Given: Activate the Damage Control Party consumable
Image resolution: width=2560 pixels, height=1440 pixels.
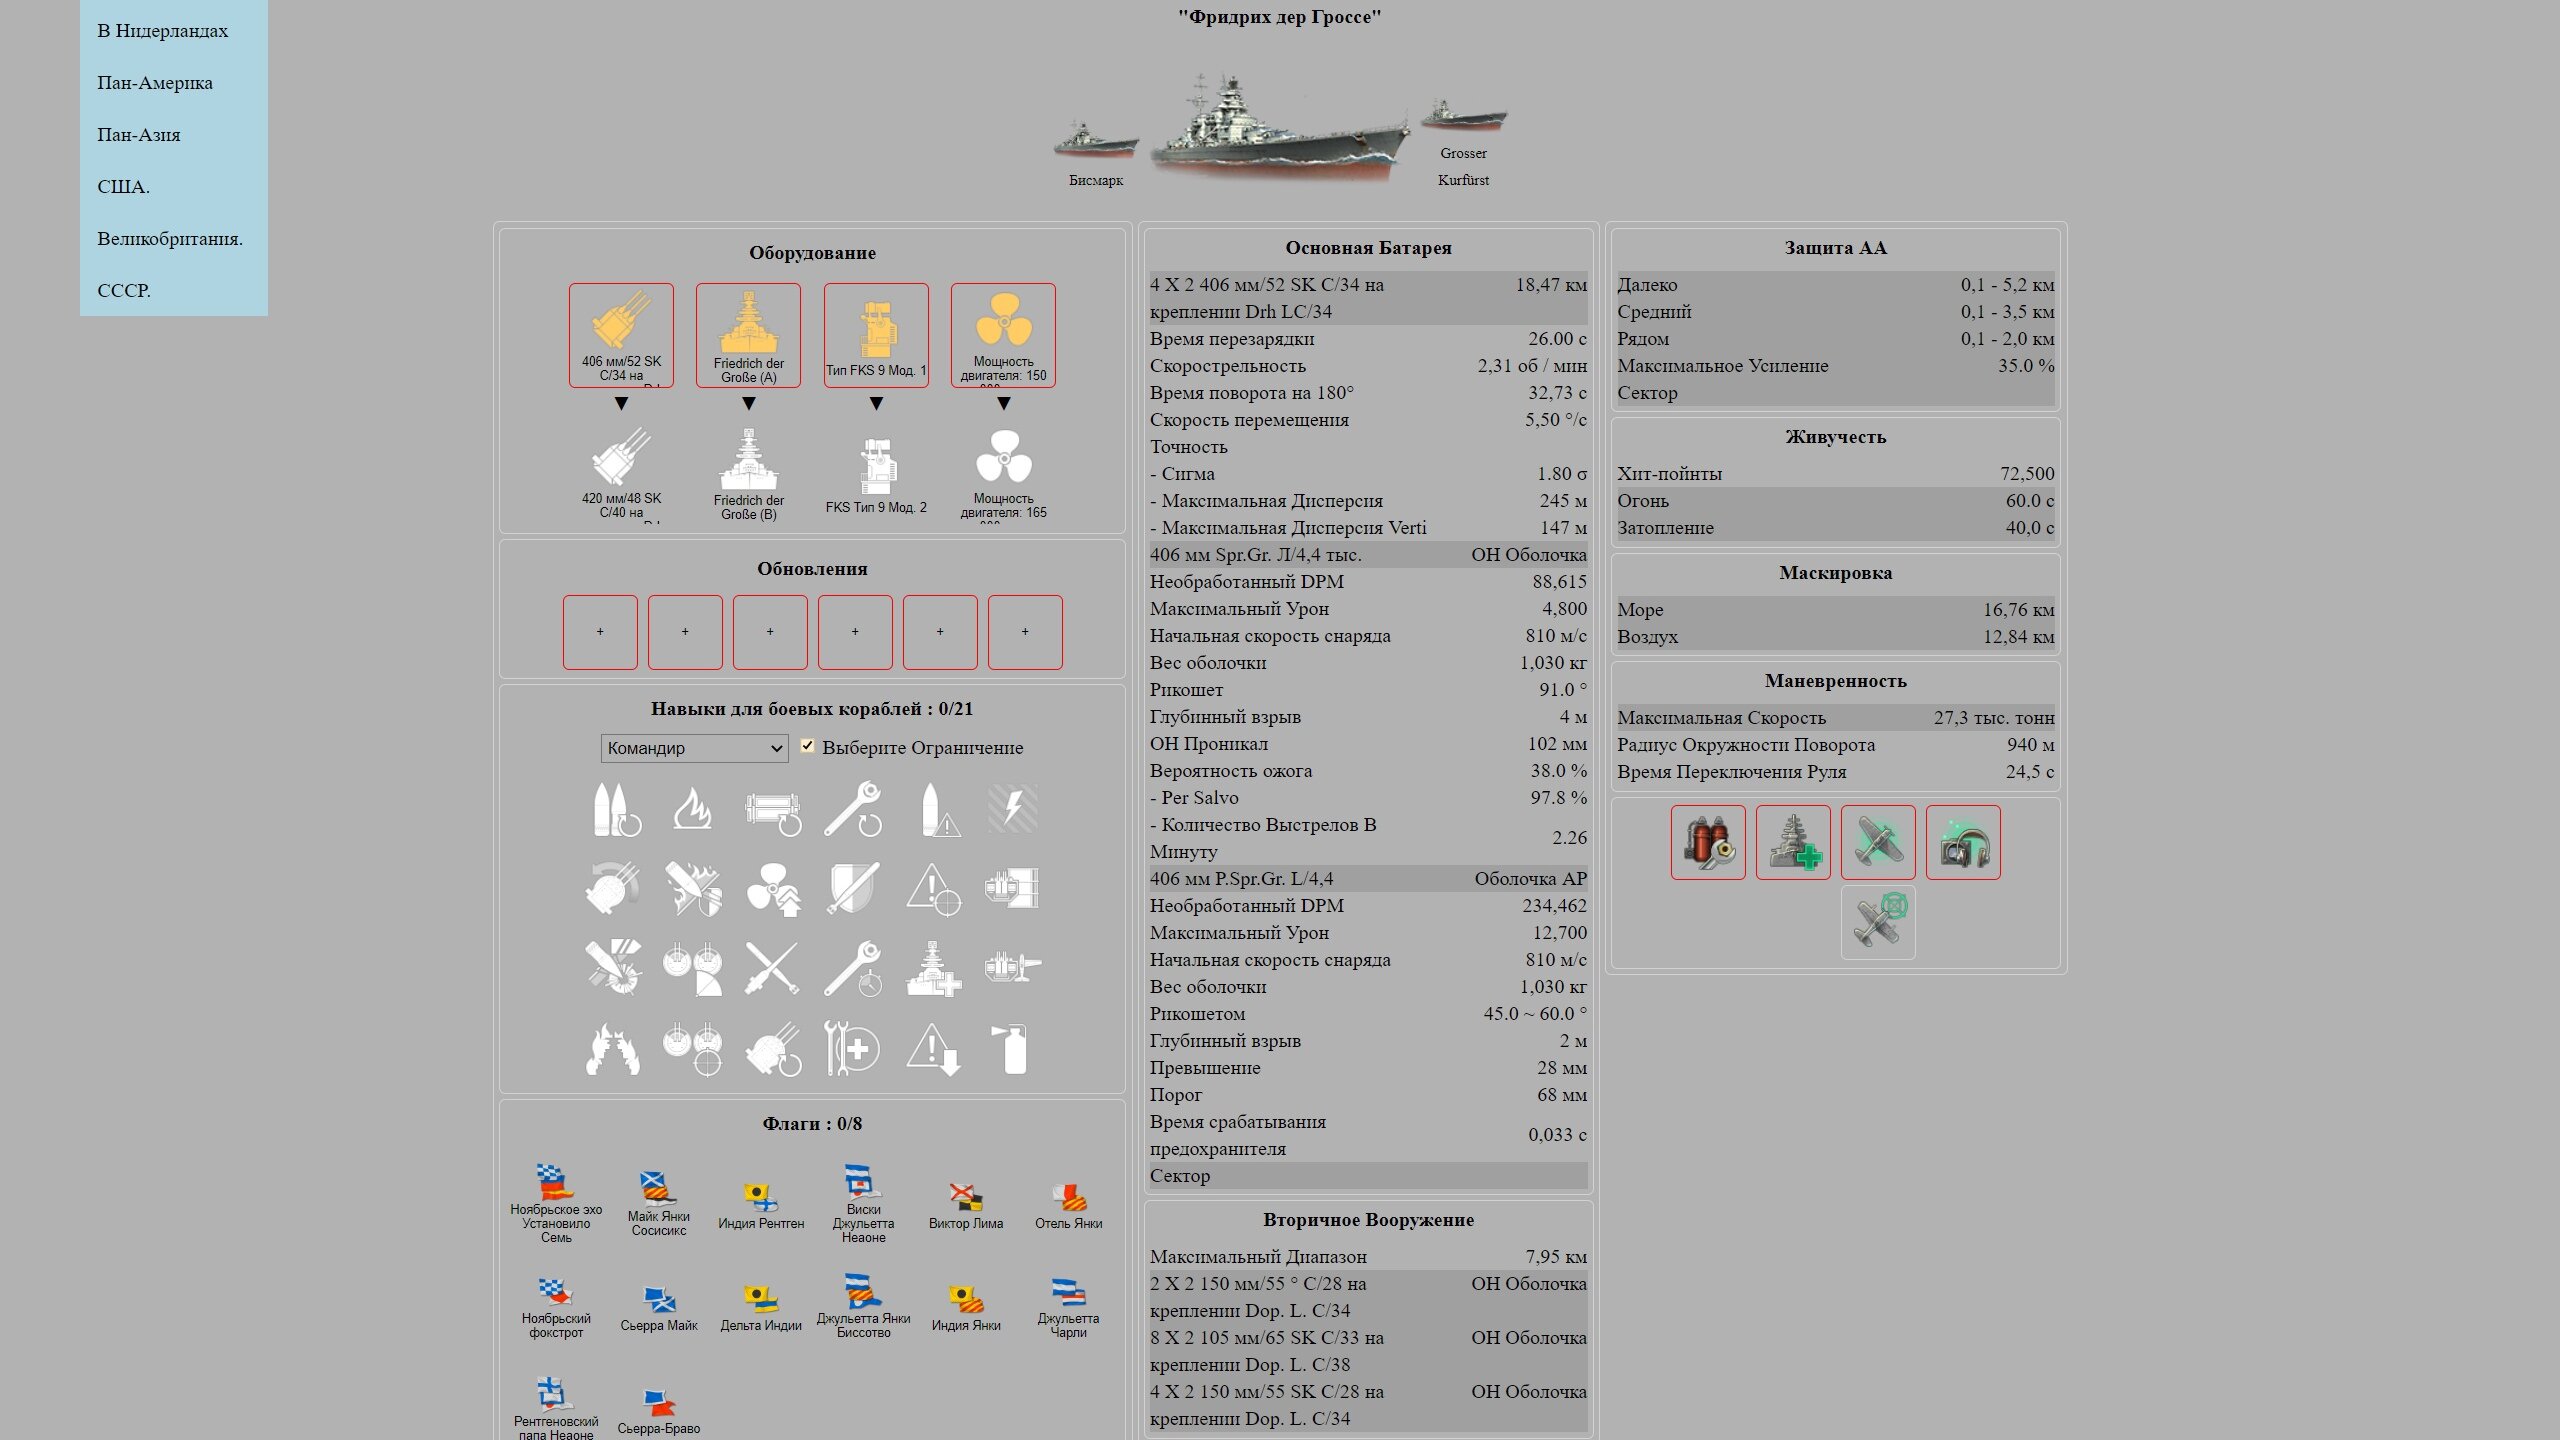Looking at the screenshot, I should click(x=1708, y=842).
